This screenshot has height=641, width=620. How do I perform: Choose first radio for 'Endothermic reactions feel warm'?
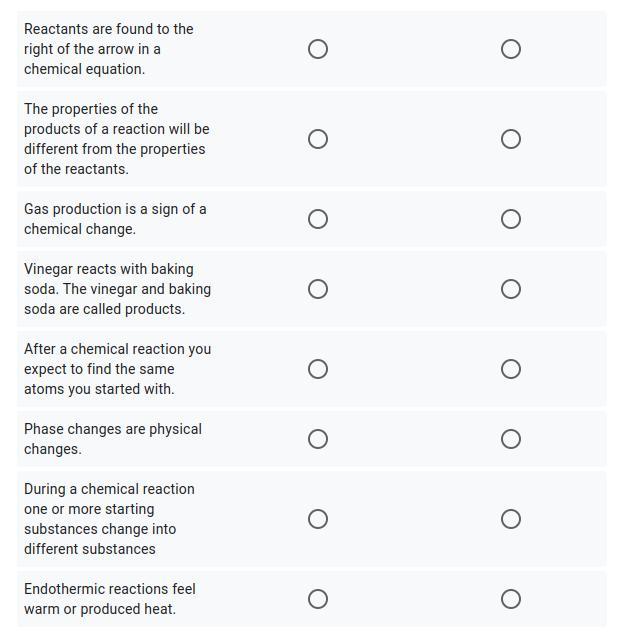coord(318,599)
